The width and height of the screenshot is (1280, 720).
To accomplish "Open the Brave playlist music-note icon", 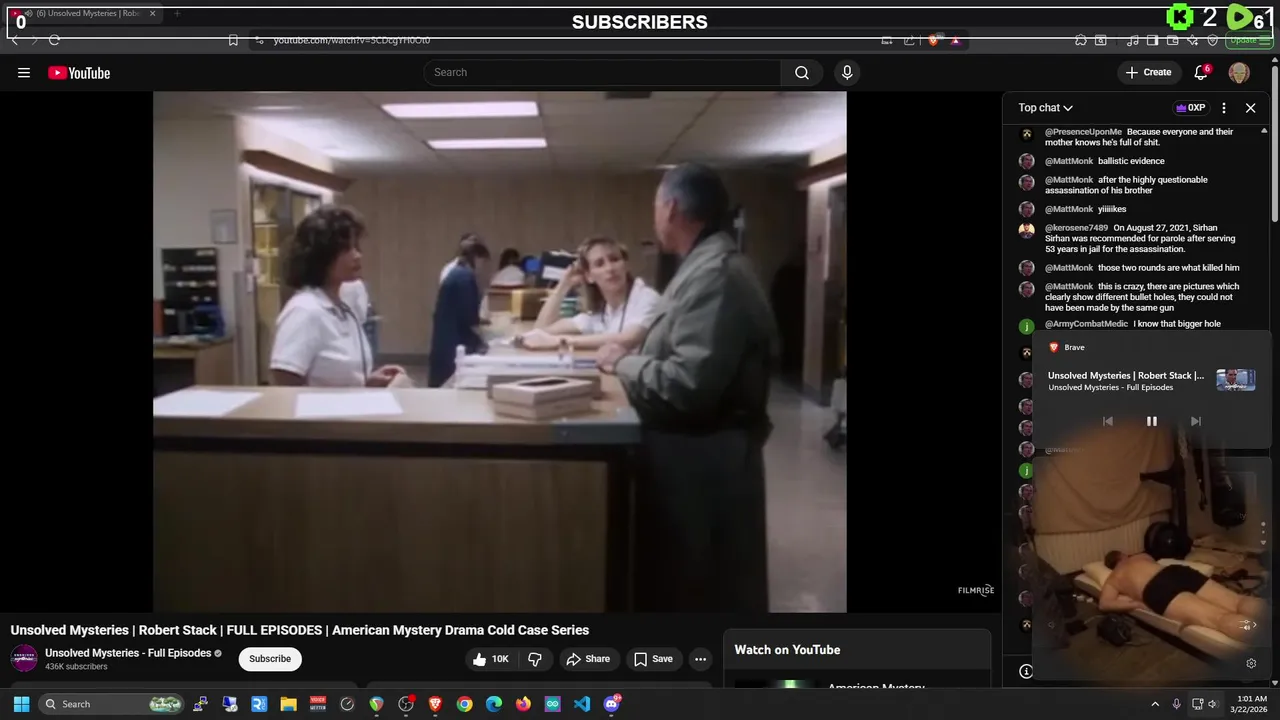I will pos(1132,41).
